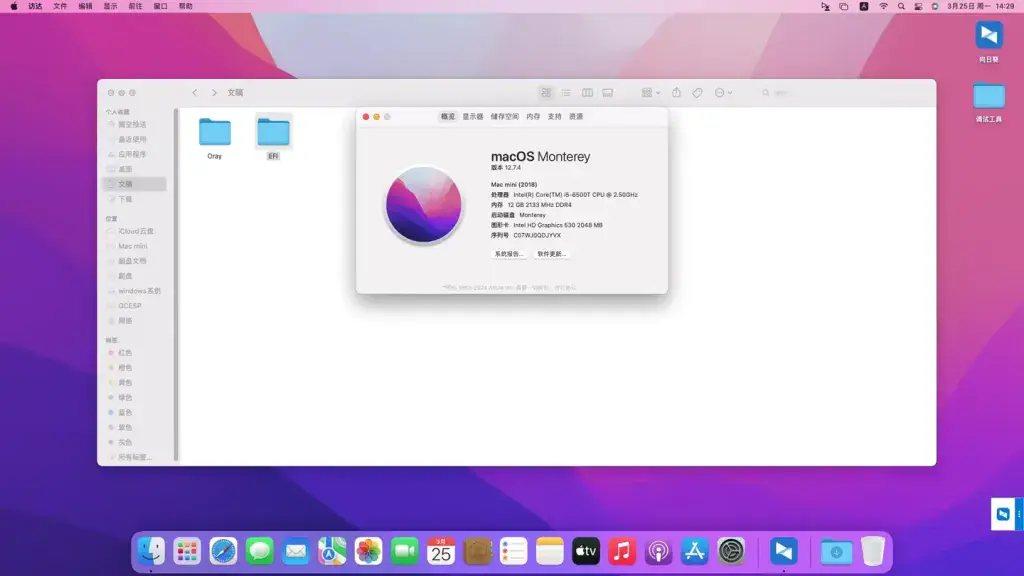Viewport: 1024px width, 576px height.
Task: Open the 支持 tab
Action: coord(554,116)
